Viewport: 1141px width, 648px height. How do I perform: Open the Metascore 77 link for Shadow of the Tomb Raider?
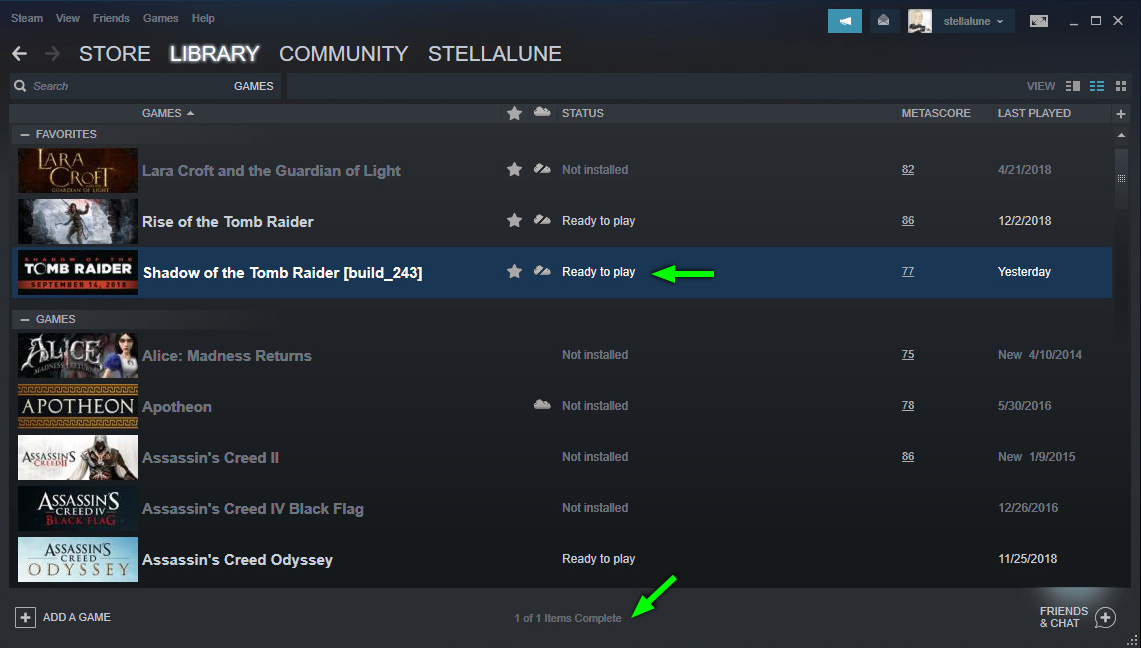click(x=908, y=272)
